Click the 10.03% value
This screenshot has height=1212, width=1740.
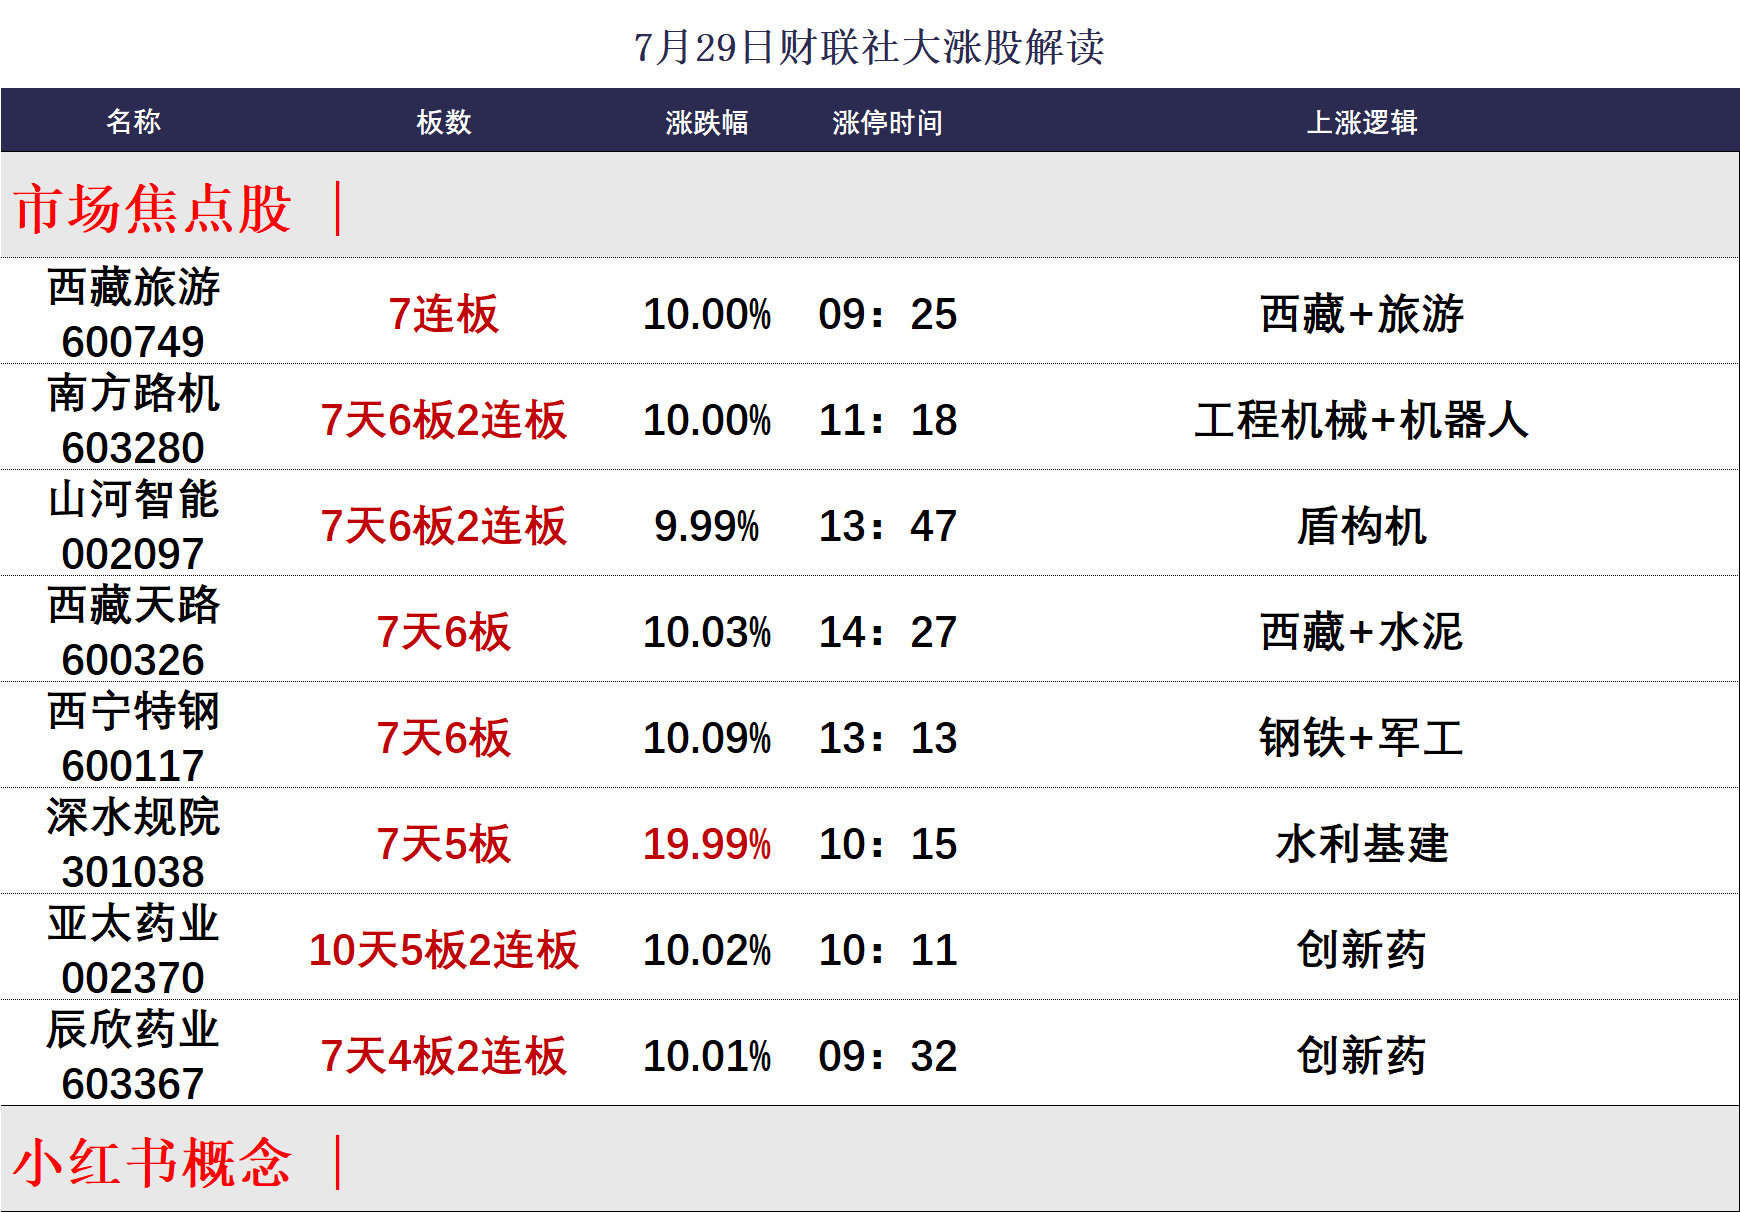(x=707, y=632)
